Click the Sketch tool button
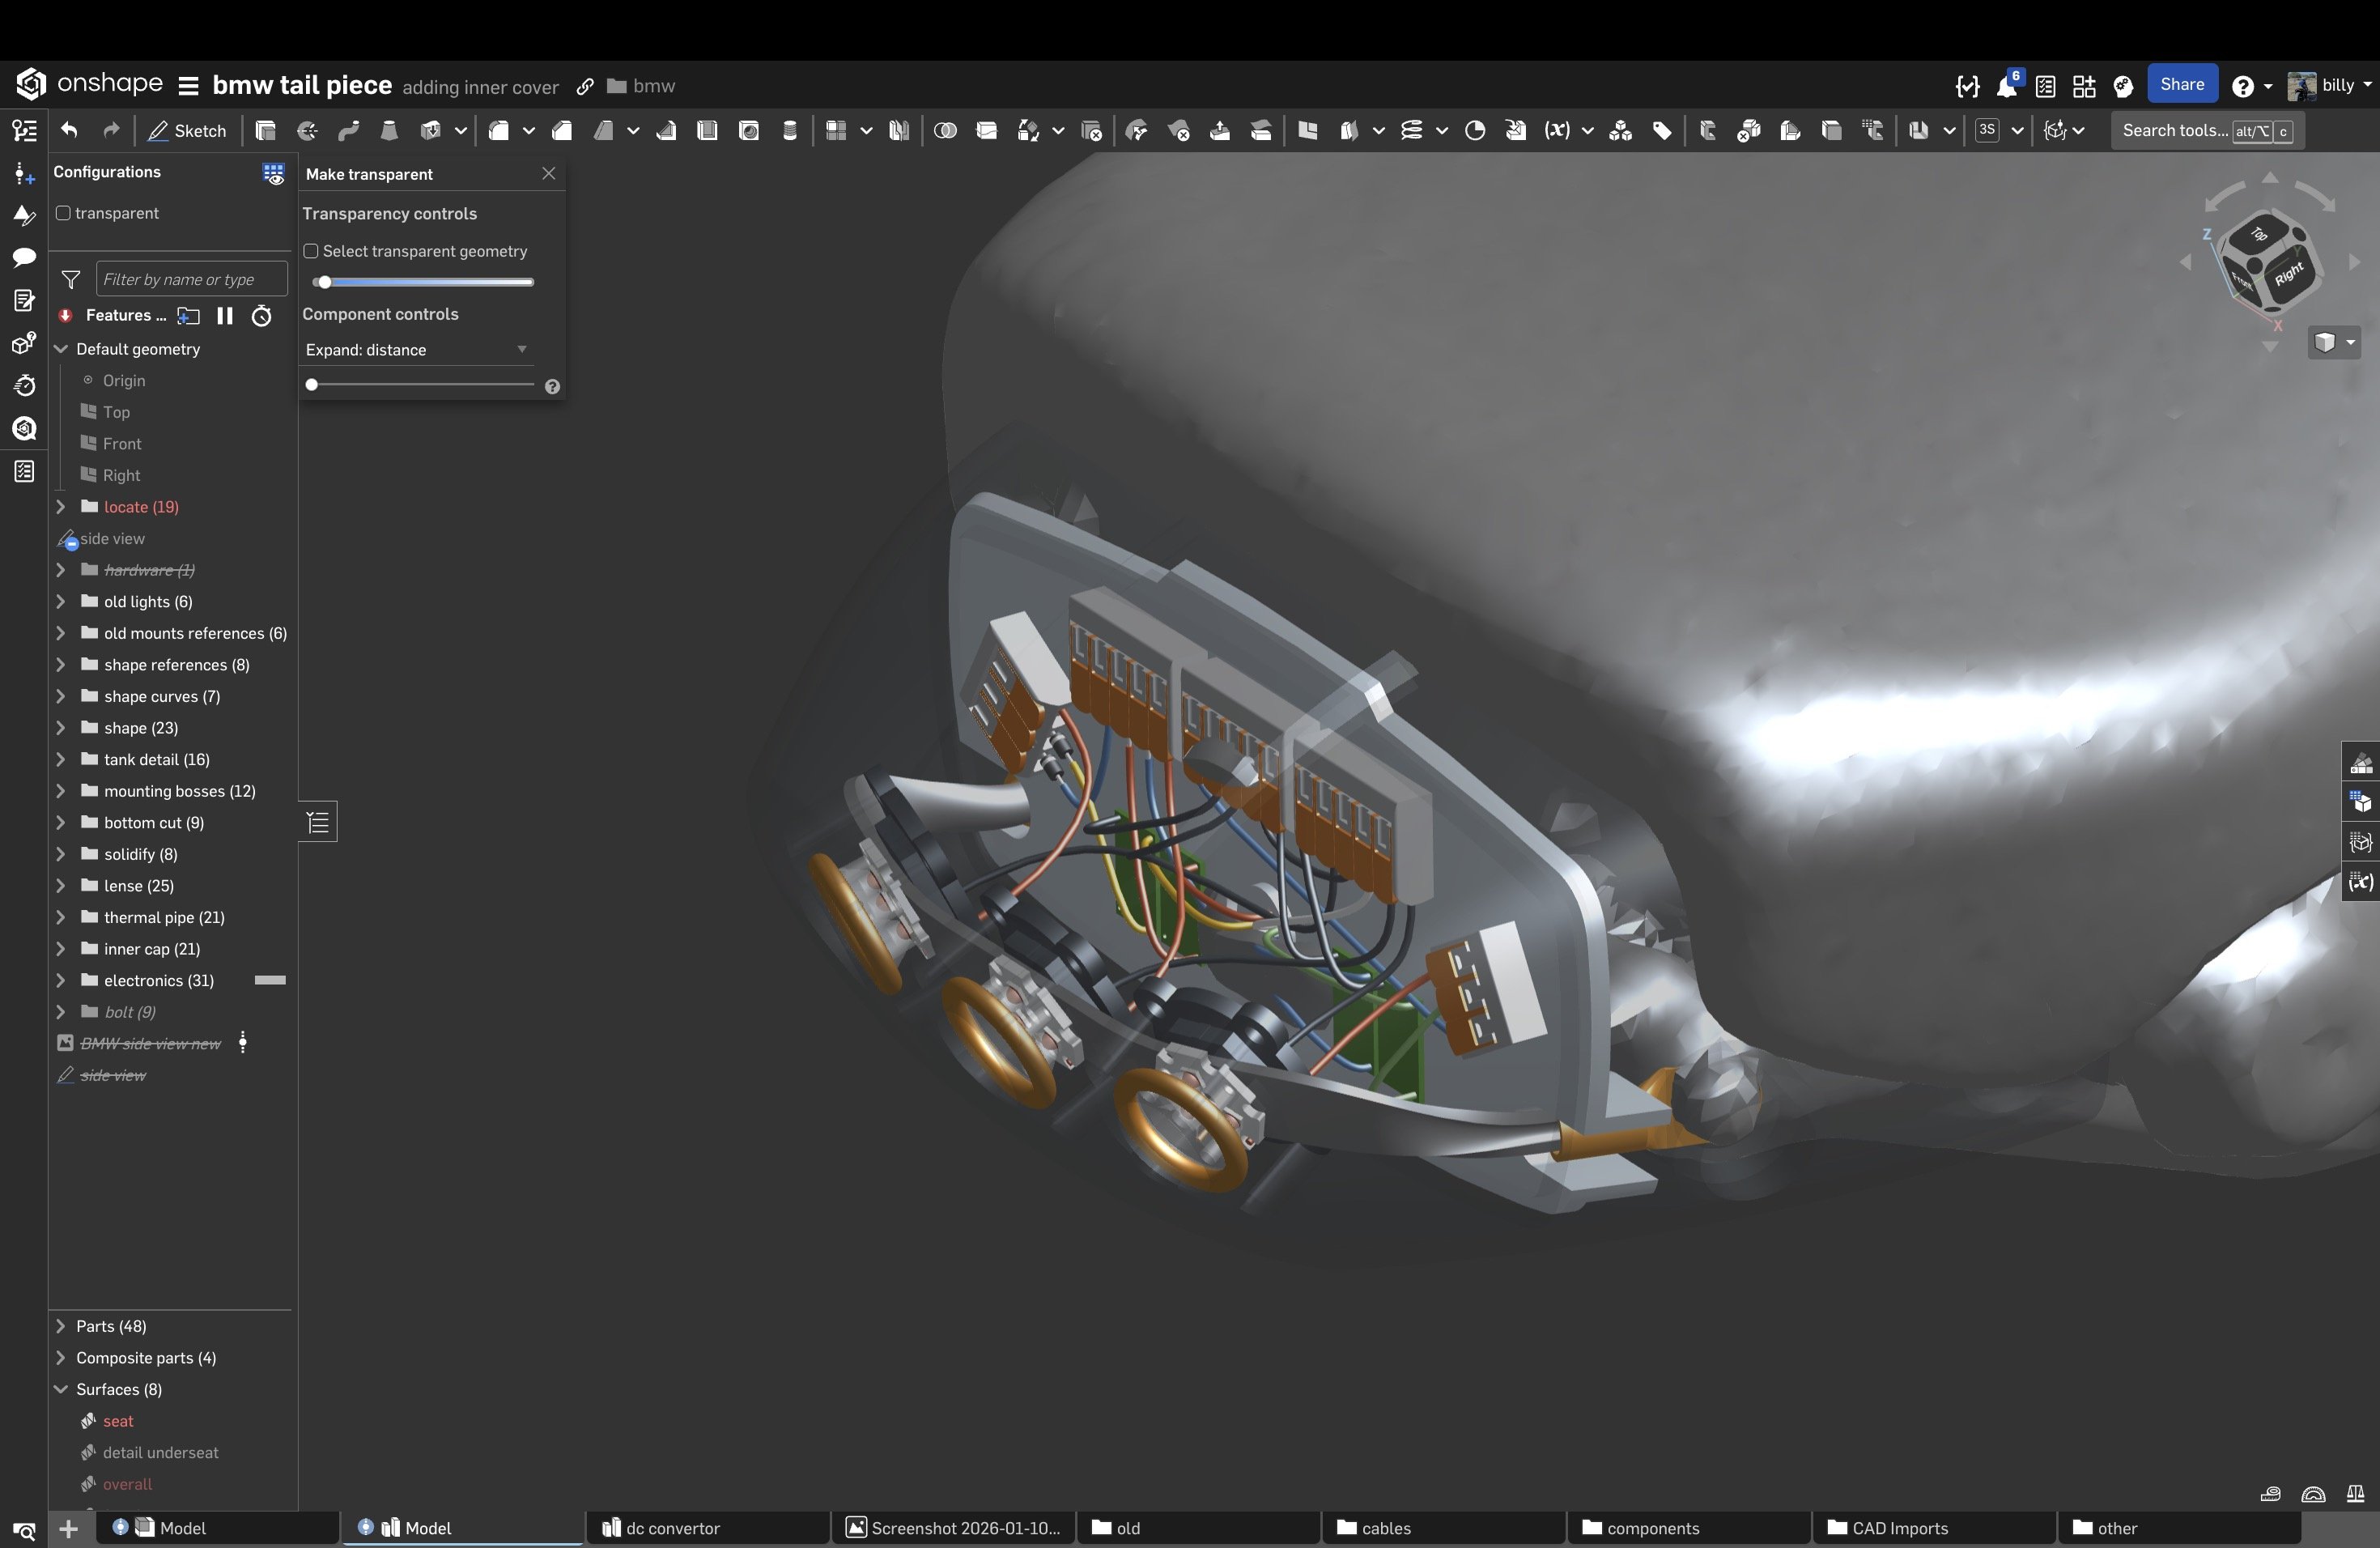Image resolution: width=2380 pixels, height=1548 pixels. (188, 131)
